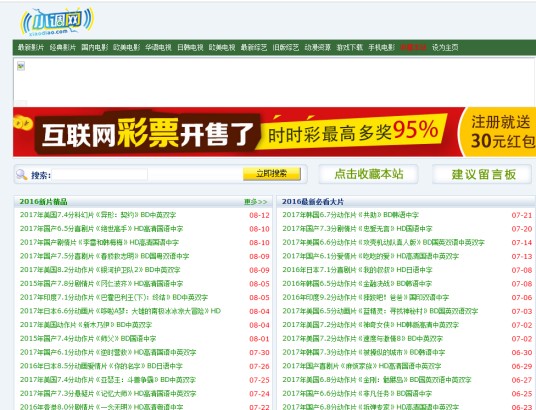Open 欧美电影 in navigation bar

tap(126, 48)
